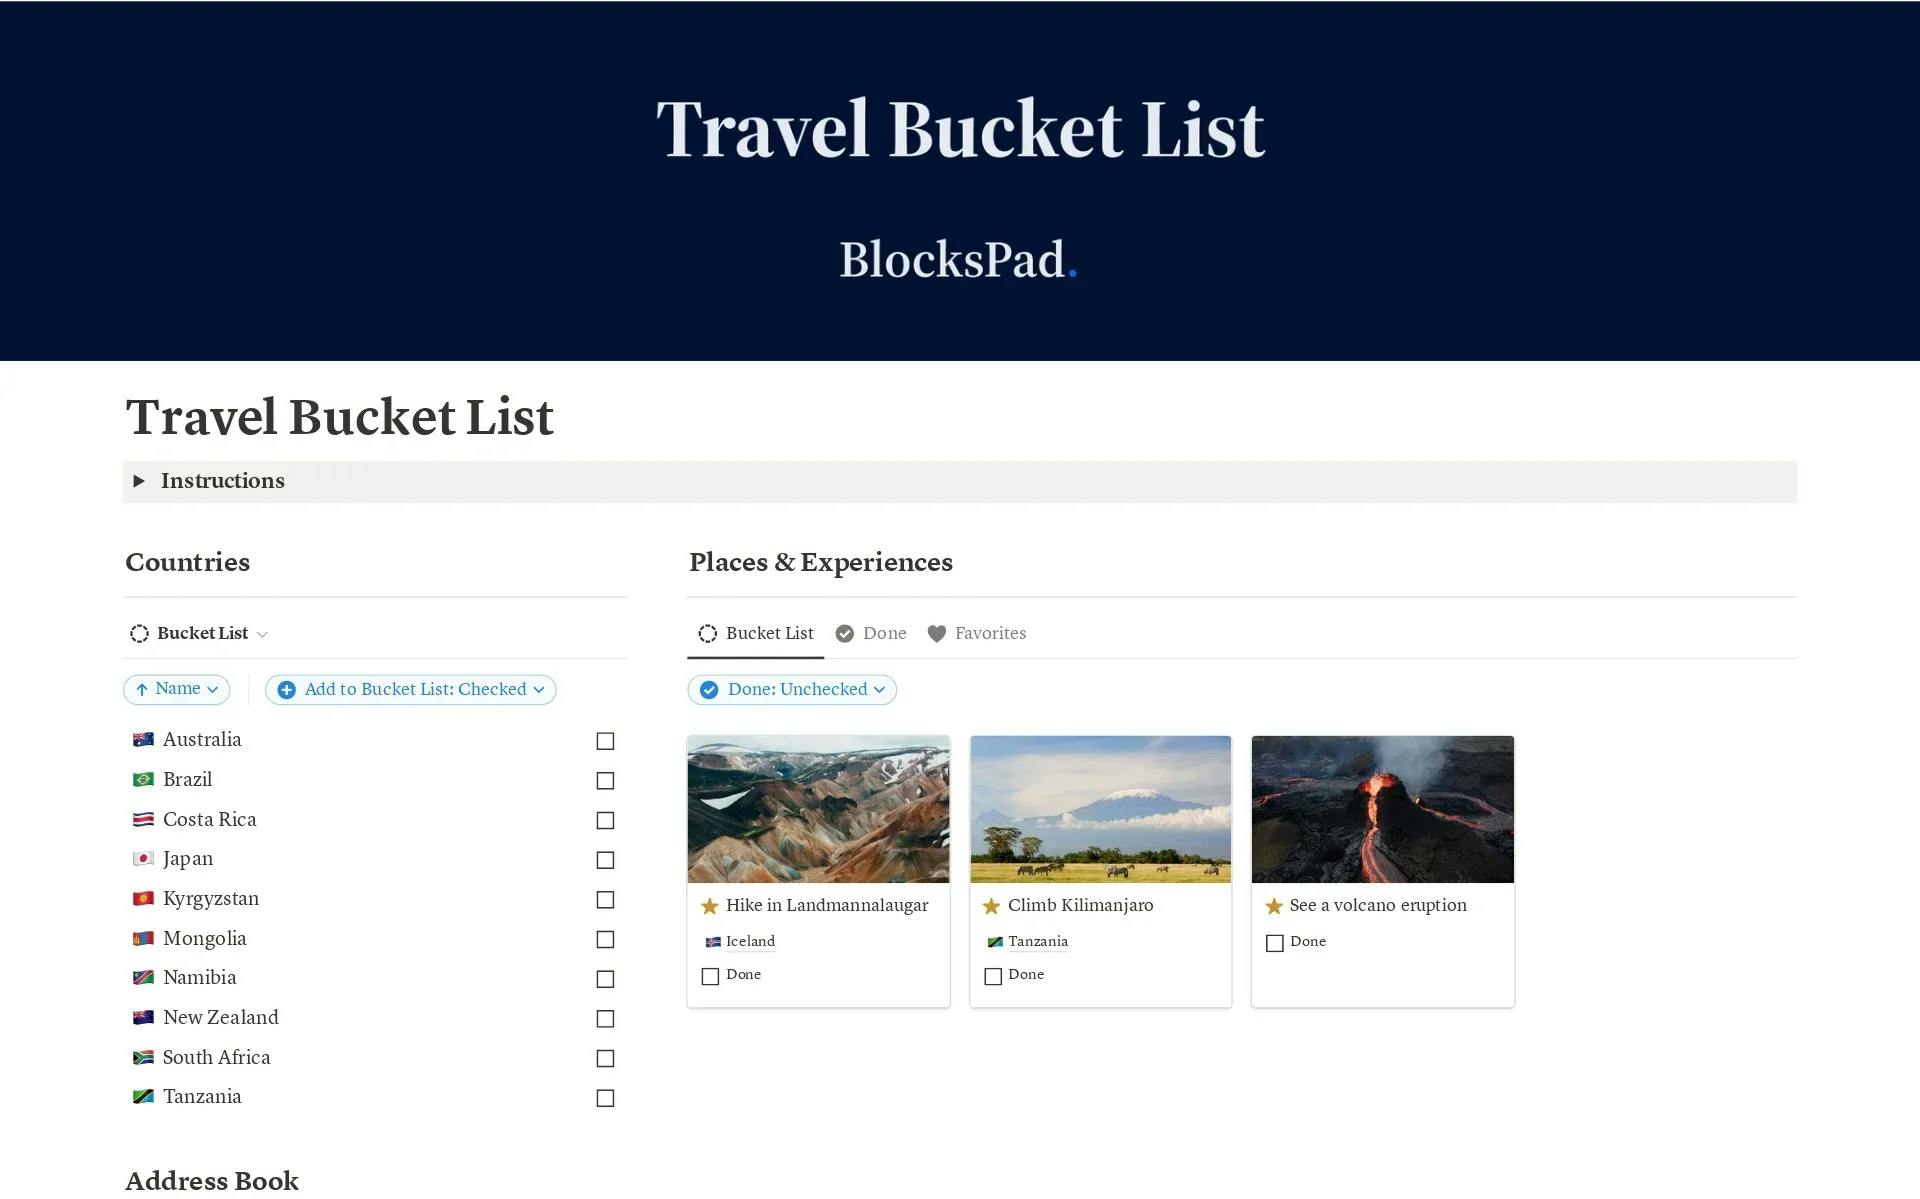Click the Iceland flag on the Landmannalaugar card
The width and height of the screenshot is (1920, 1199).
pos(713,942)
